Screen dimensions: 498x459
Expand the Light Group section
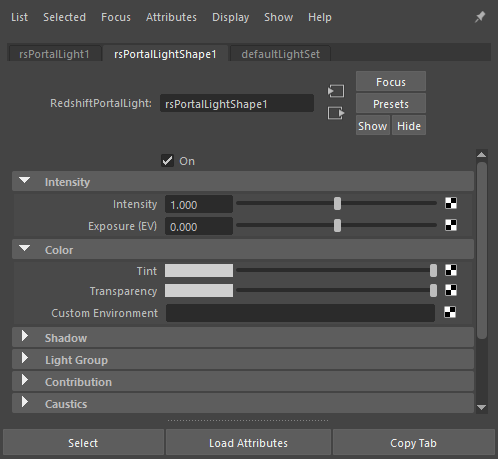(x=25, y=358)
